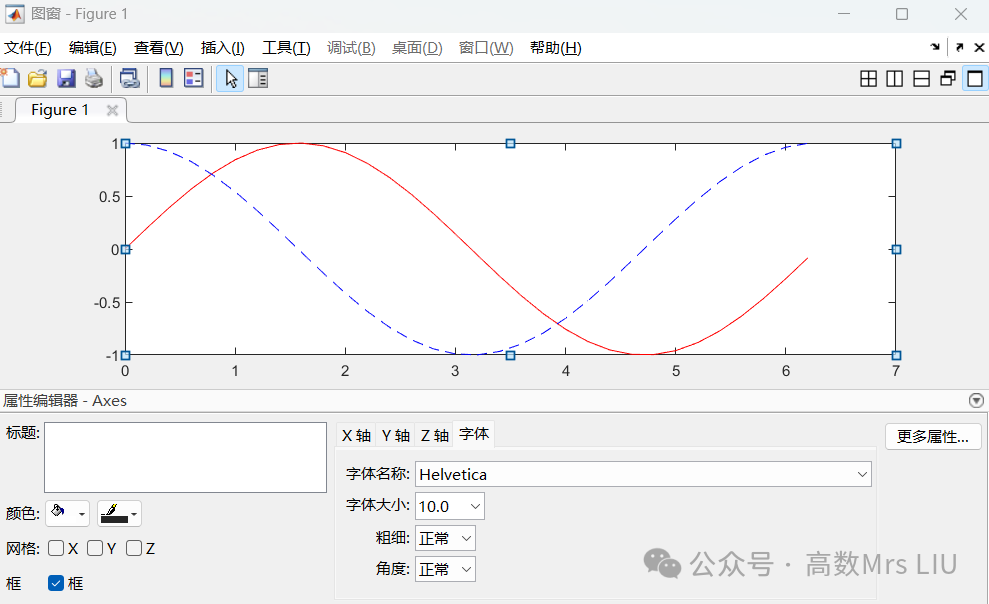Open the 帮助(H) menu
The width and height of the screenshot is (989, 604).
[x=555, y=48]
